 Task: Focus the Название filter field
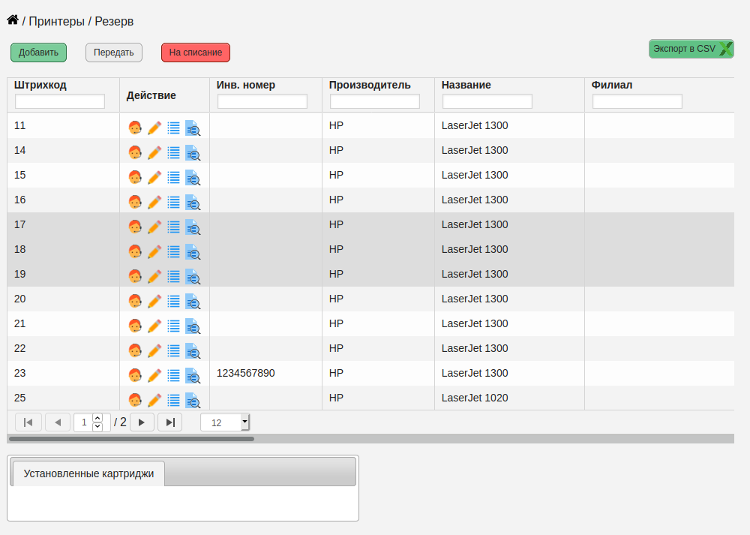(487, 101)
